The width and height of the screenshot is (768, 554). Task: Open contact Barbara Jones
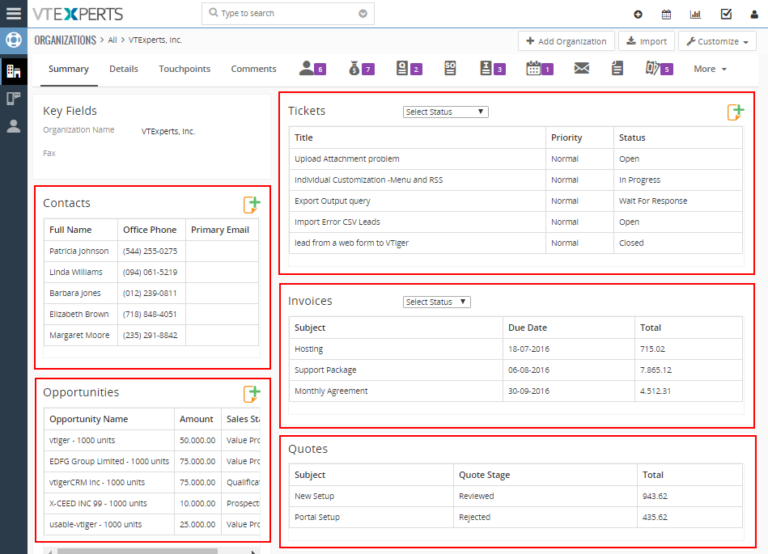pos(75,293)
